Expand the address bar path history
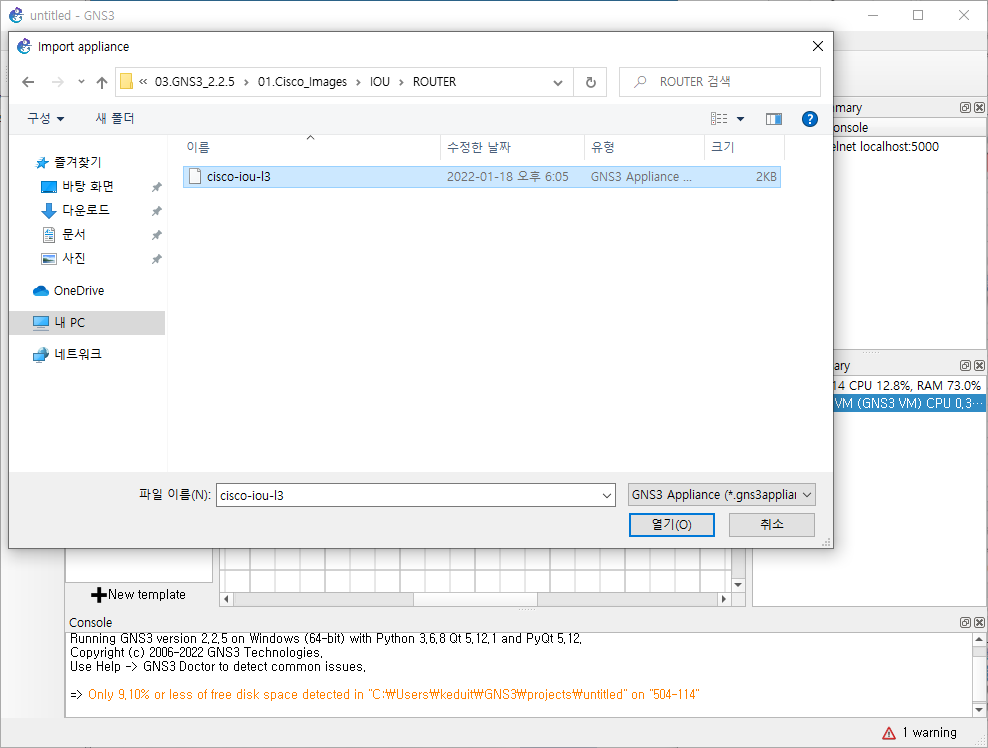 click(558, 83)
